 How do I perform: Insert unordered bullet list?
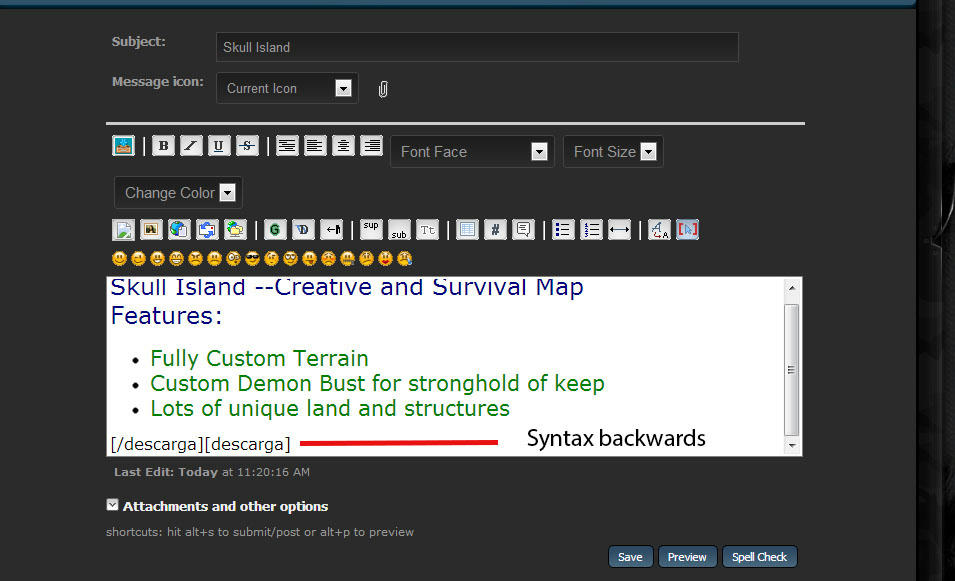[x=563, y=230]
